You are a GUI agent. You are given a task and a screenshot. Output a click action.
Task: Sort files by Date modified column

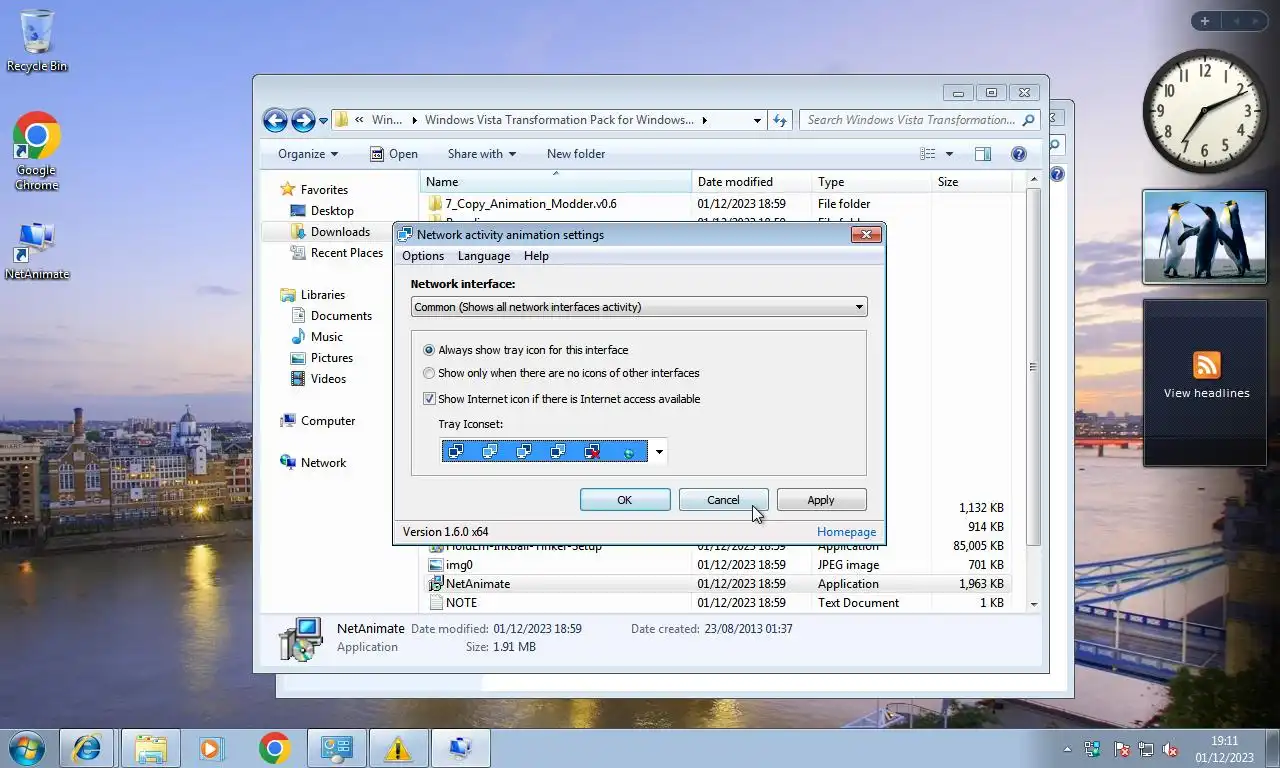pos(752,182)
